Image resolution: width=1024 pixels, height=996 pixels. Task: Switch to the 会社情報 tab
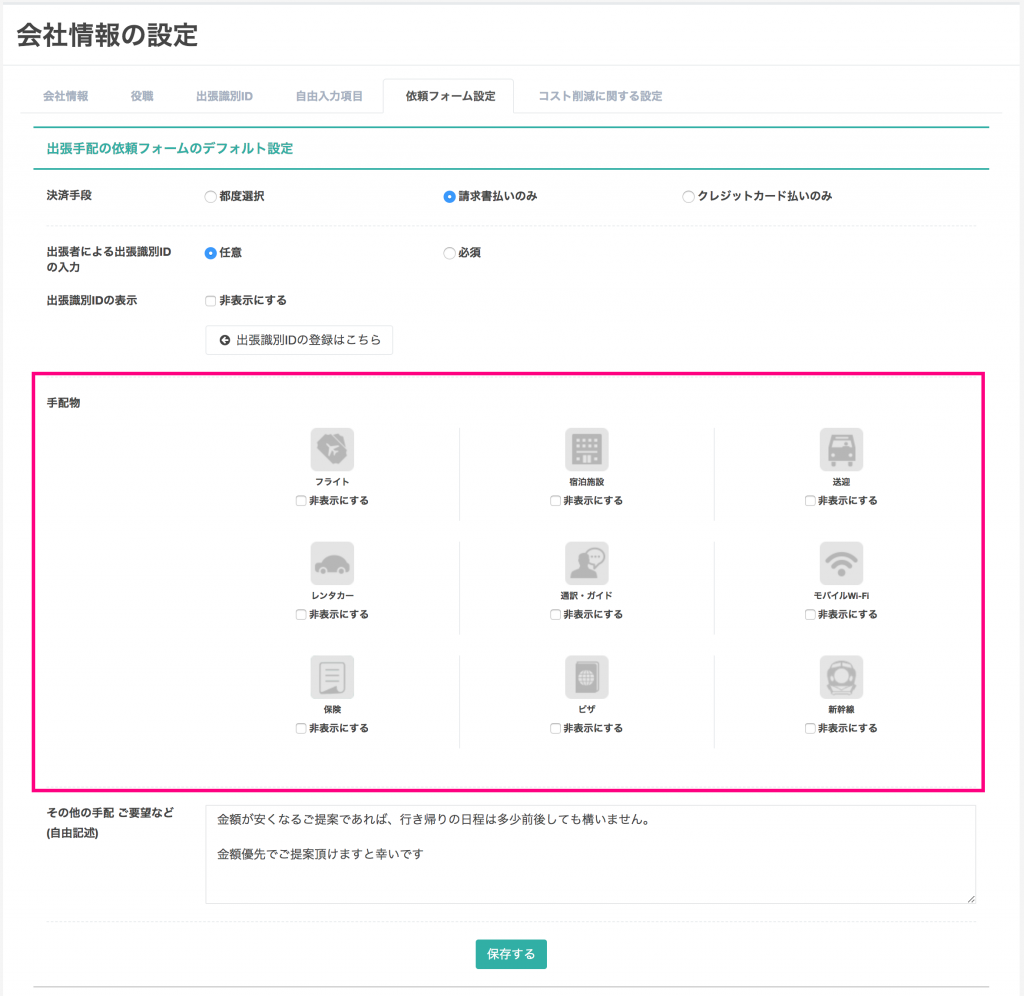66,96
